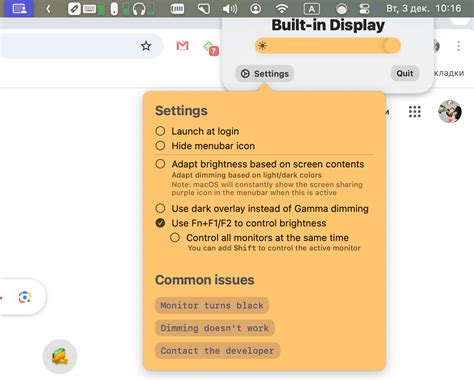Bookmark page with the star icon
Viewport: 474px width, 380px height.
(x=146, y=46)
